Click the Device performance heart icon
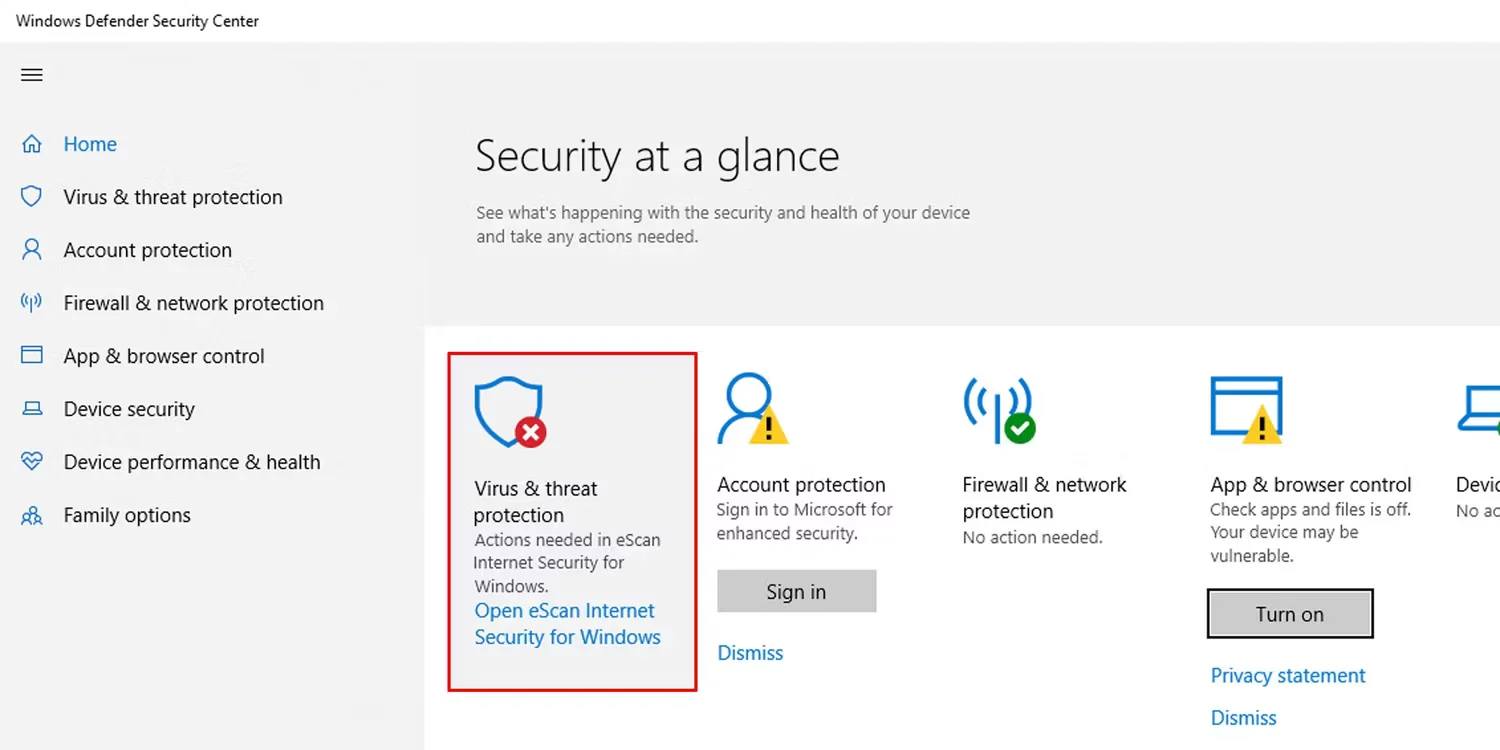This screenshot has width=1500, height=750. click(32, 462)
